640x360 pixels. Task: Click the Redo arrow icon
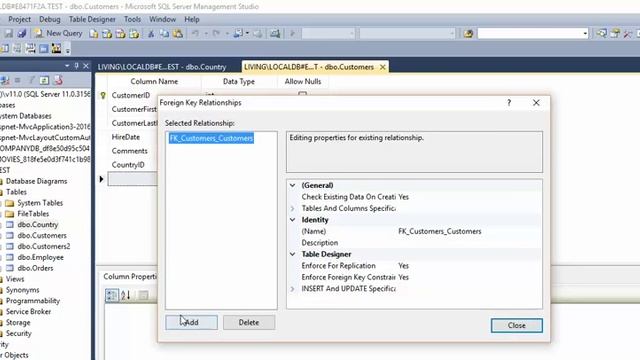(216, 33)
